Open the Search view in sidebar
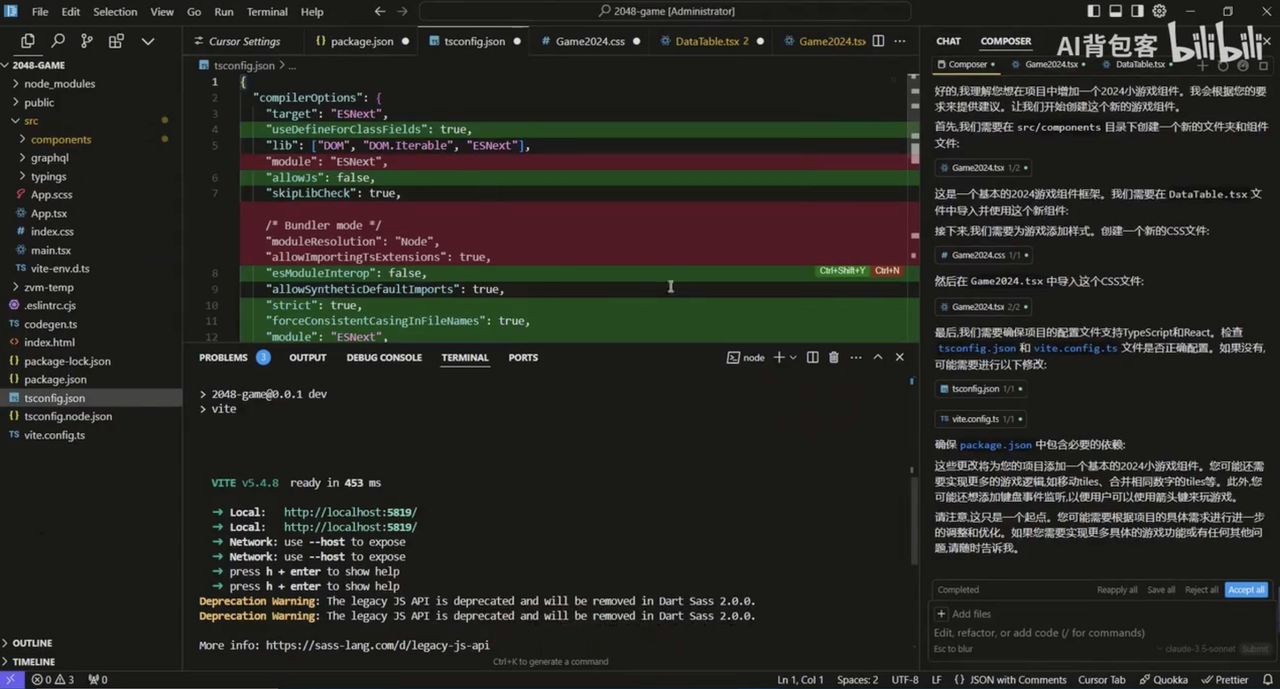Viewport: 1280px width, 689px height. pyautogui.click(x=57, y=41)
